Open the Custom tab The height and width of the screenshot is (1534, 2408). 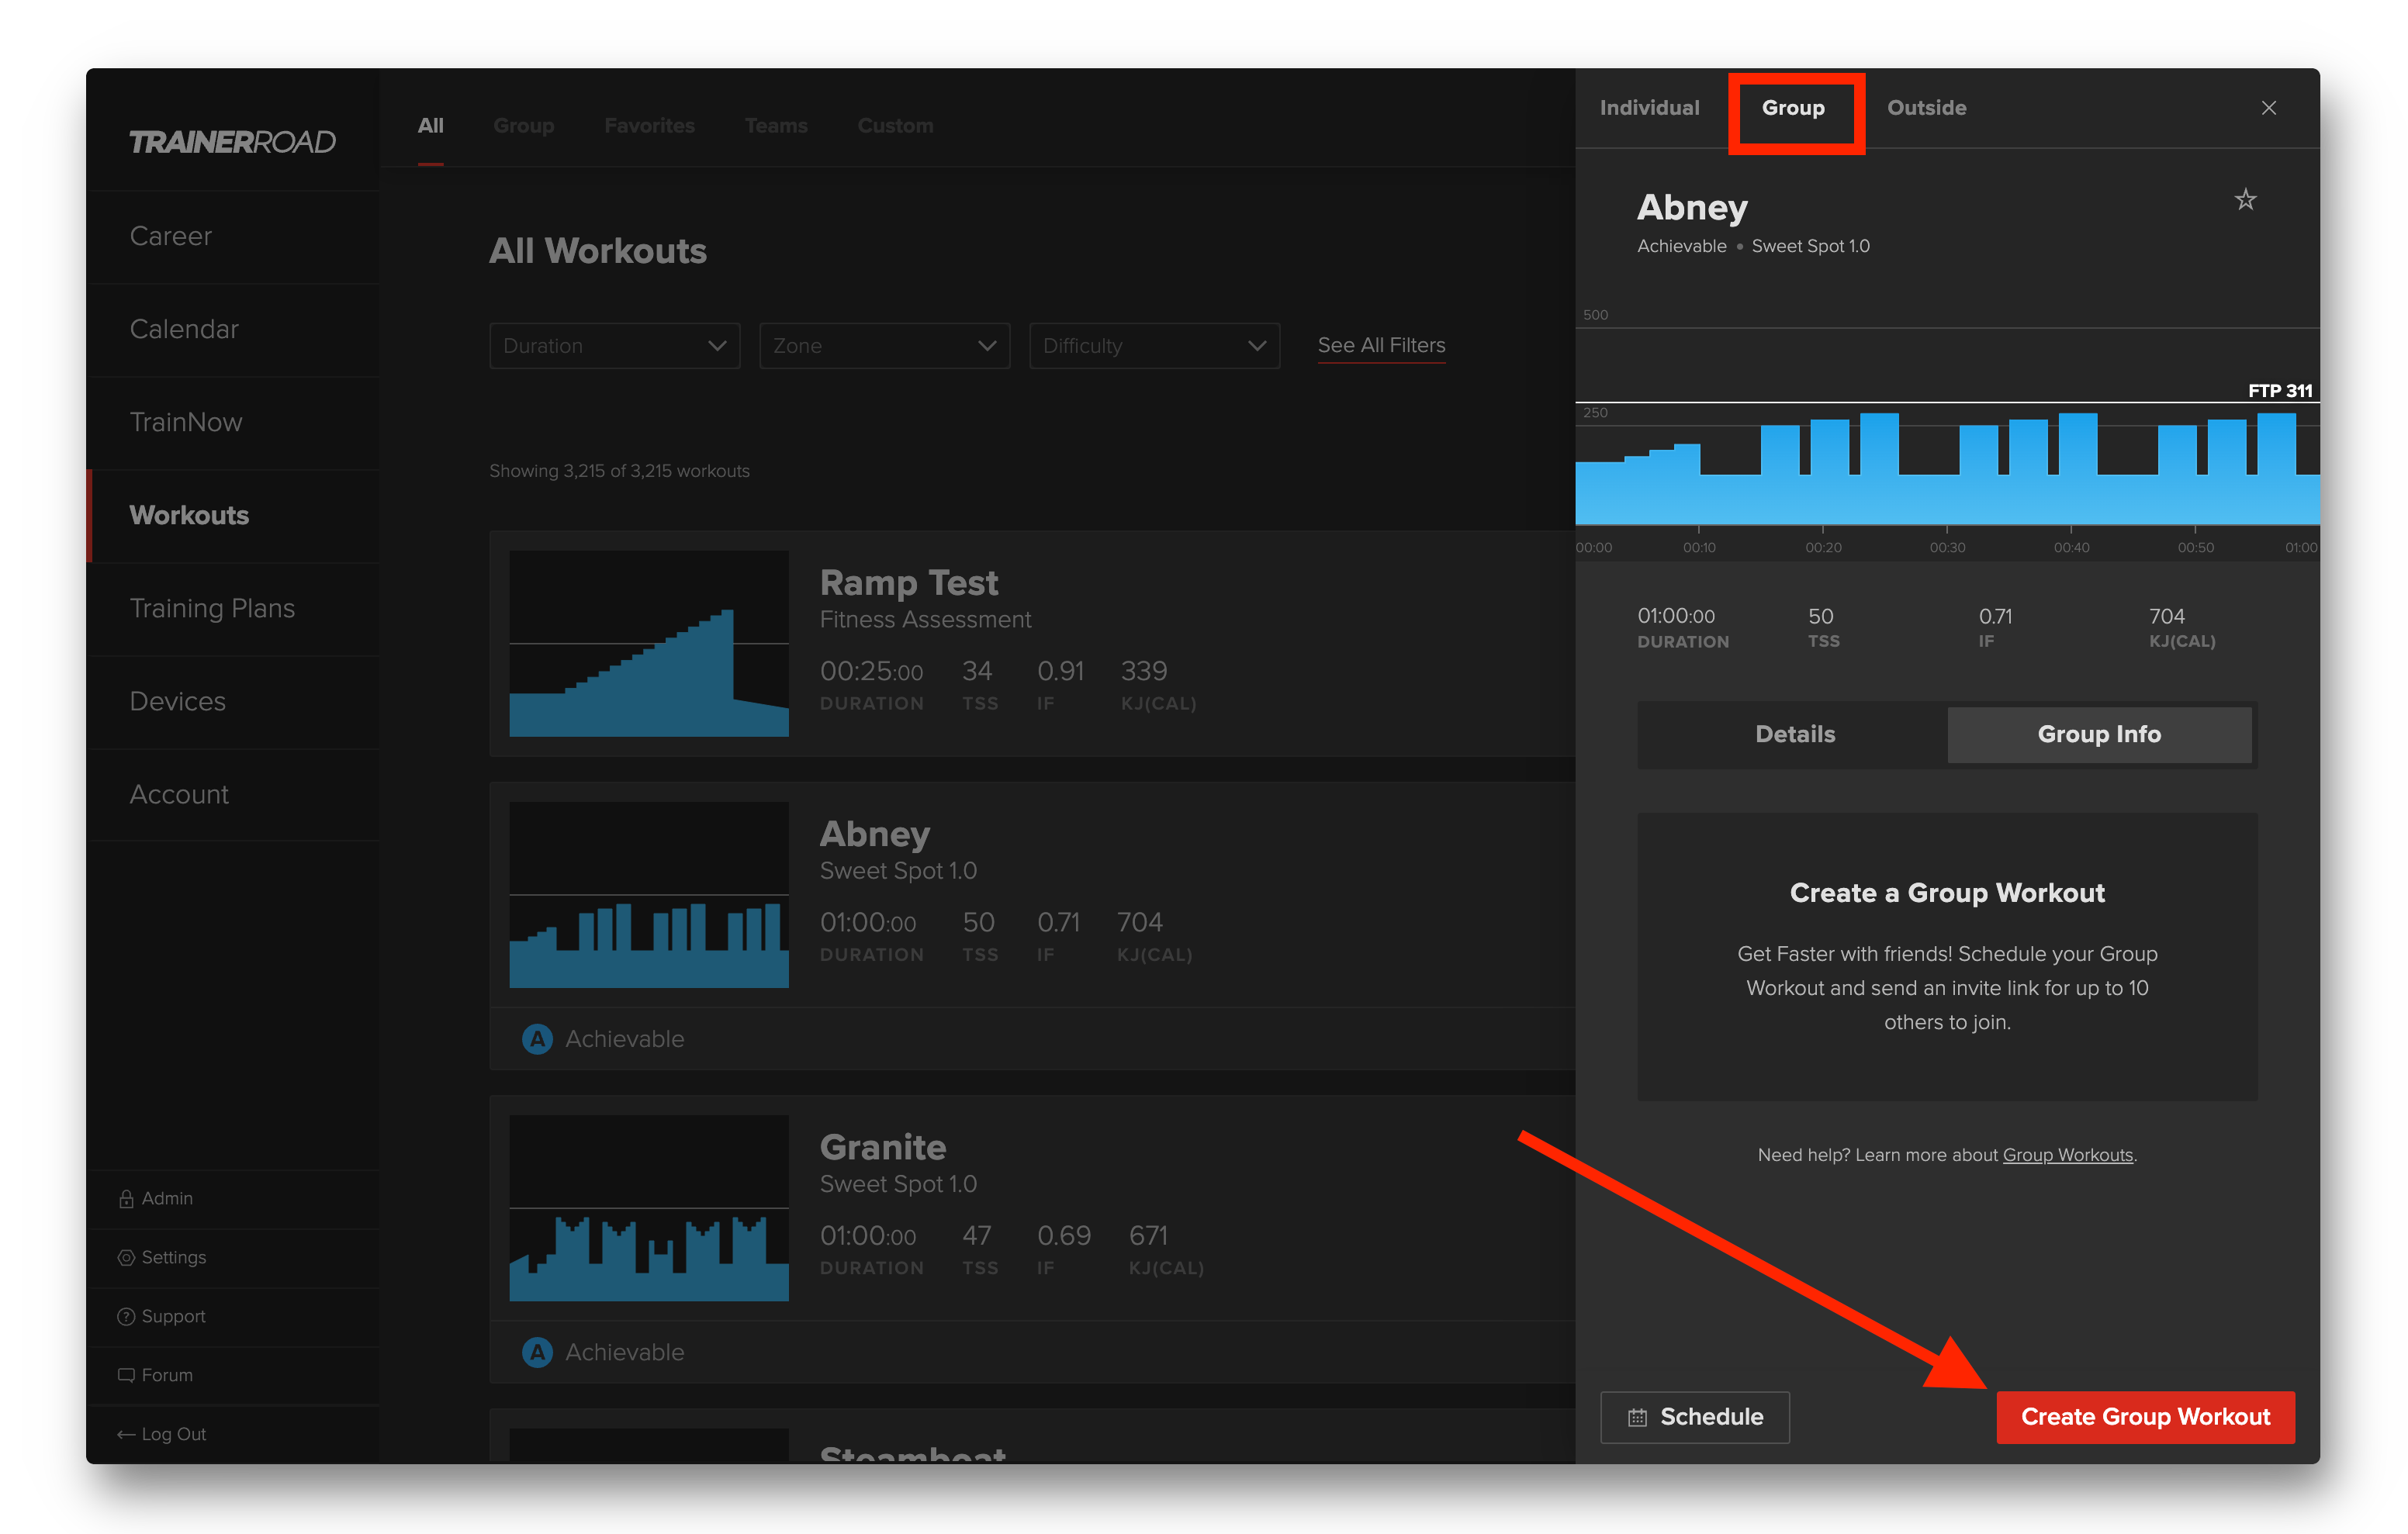coord(895,126)
